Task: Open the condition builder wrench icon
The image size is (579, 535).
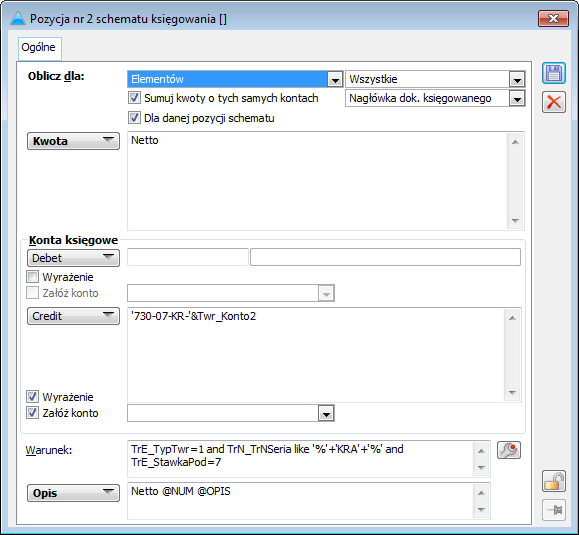Action: pyautogui.click(x=509, y=450)
